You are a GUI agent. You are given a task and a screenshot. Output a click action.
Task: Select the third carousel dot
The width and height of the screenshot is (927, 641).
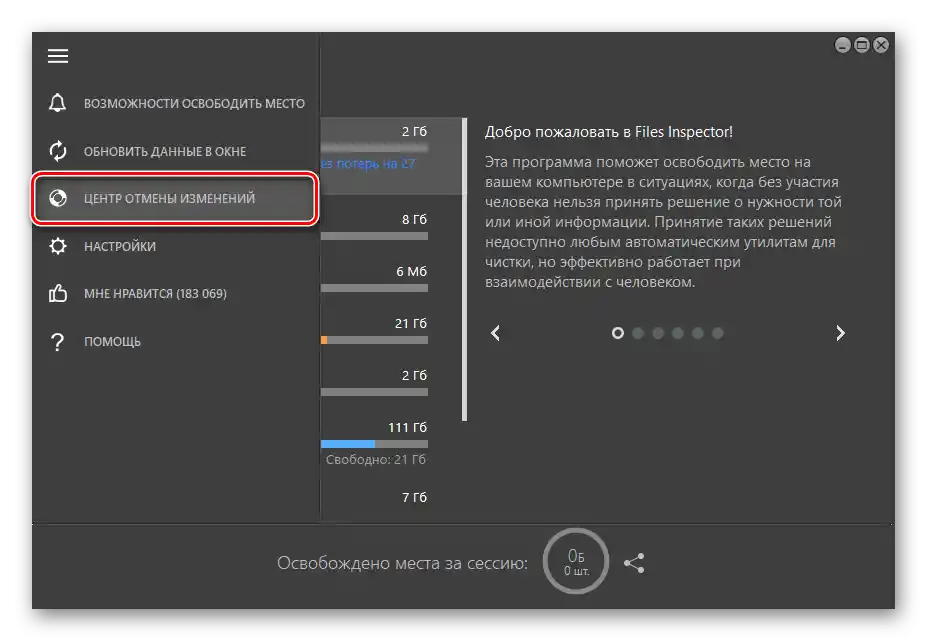(658, 334)
